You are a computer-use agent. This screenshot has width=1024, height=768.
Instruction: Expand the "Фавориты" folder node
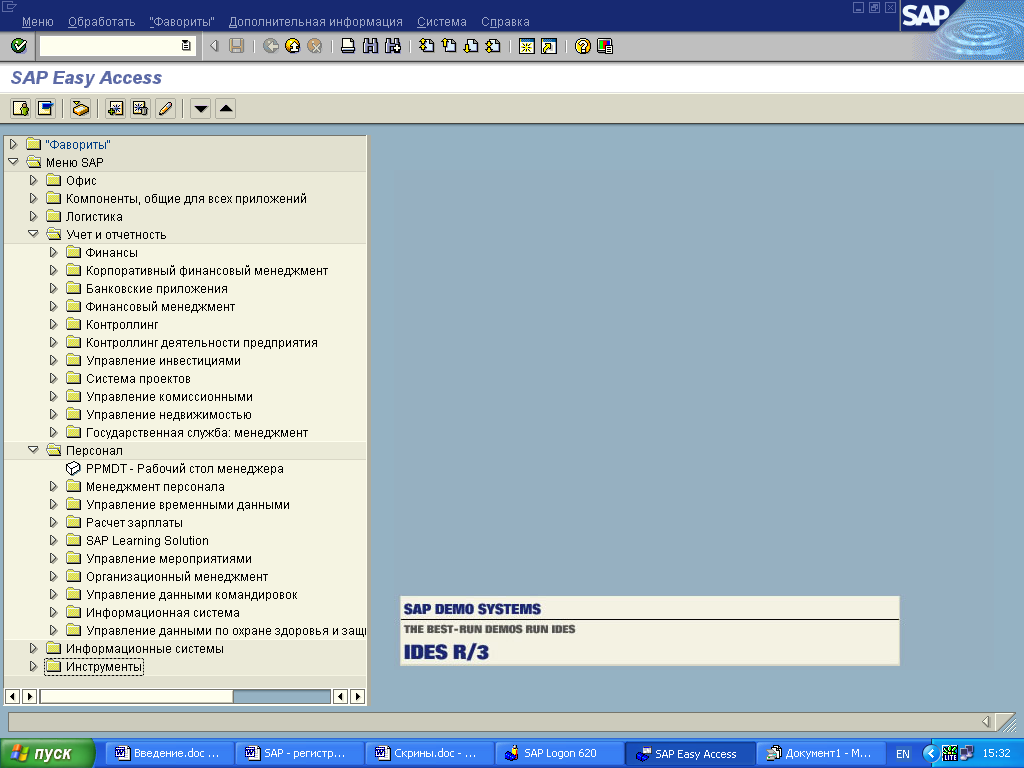coord(13,144)
